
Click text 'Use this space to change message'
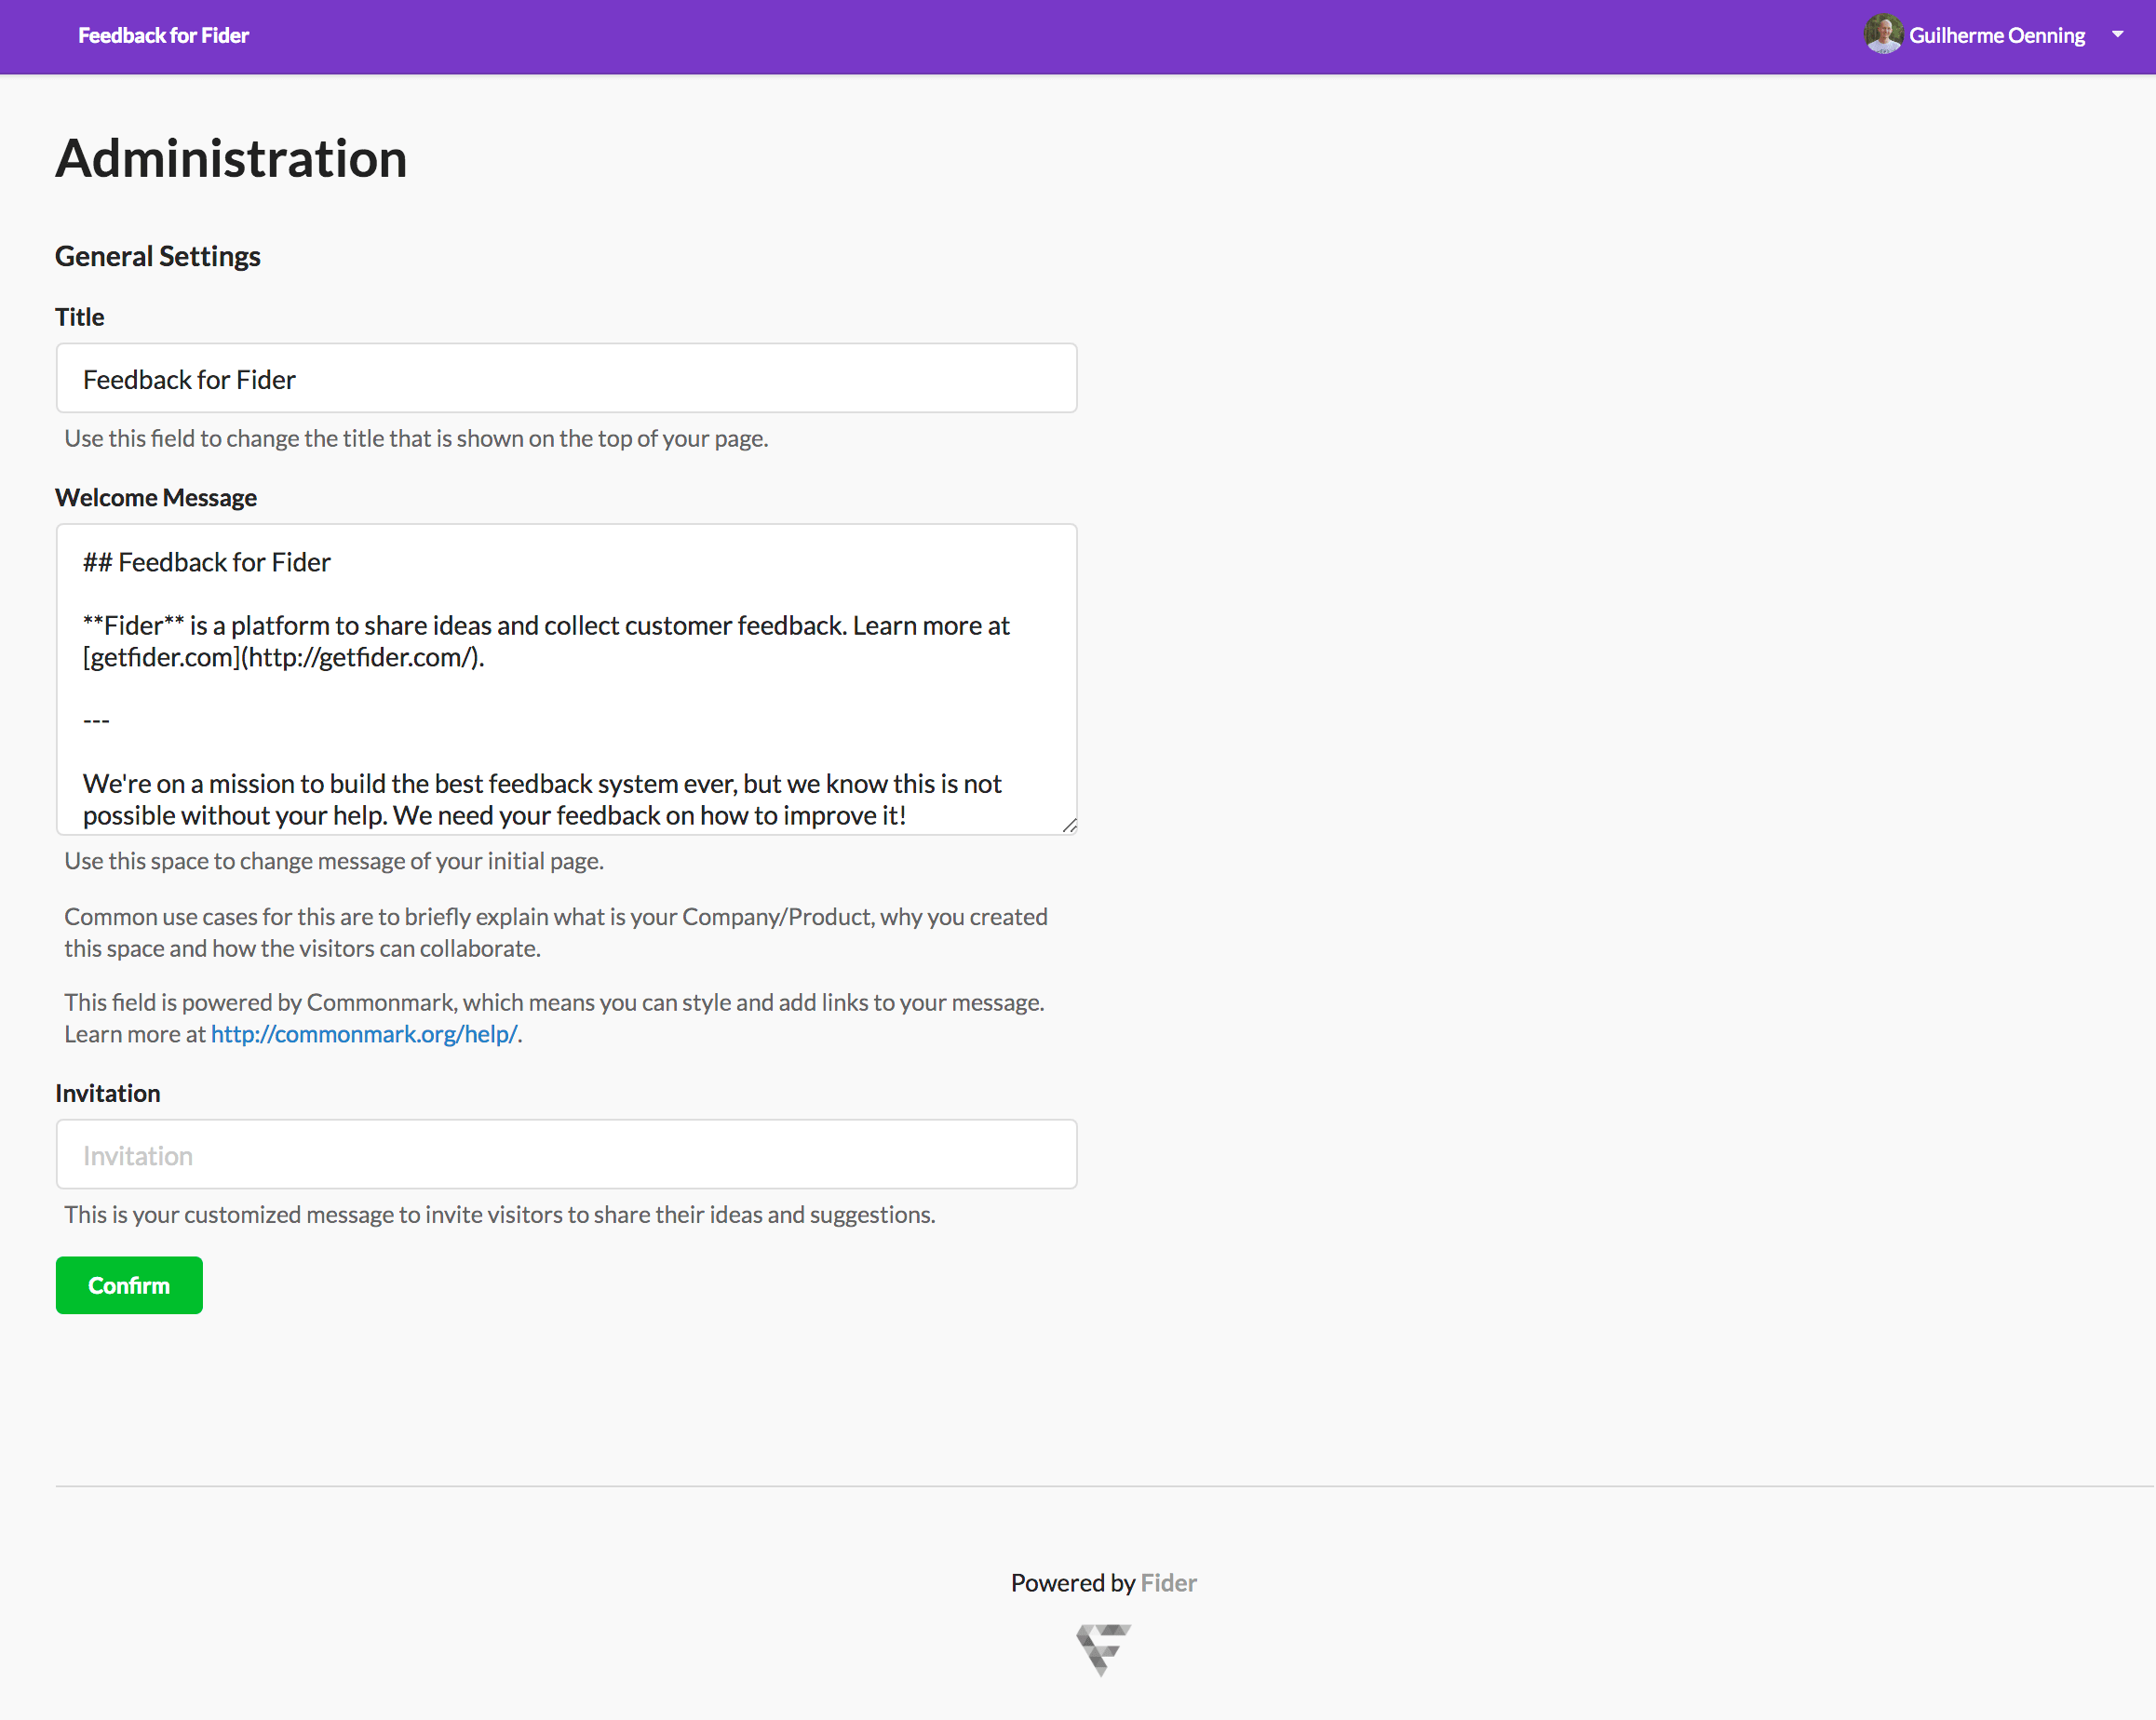334,861
